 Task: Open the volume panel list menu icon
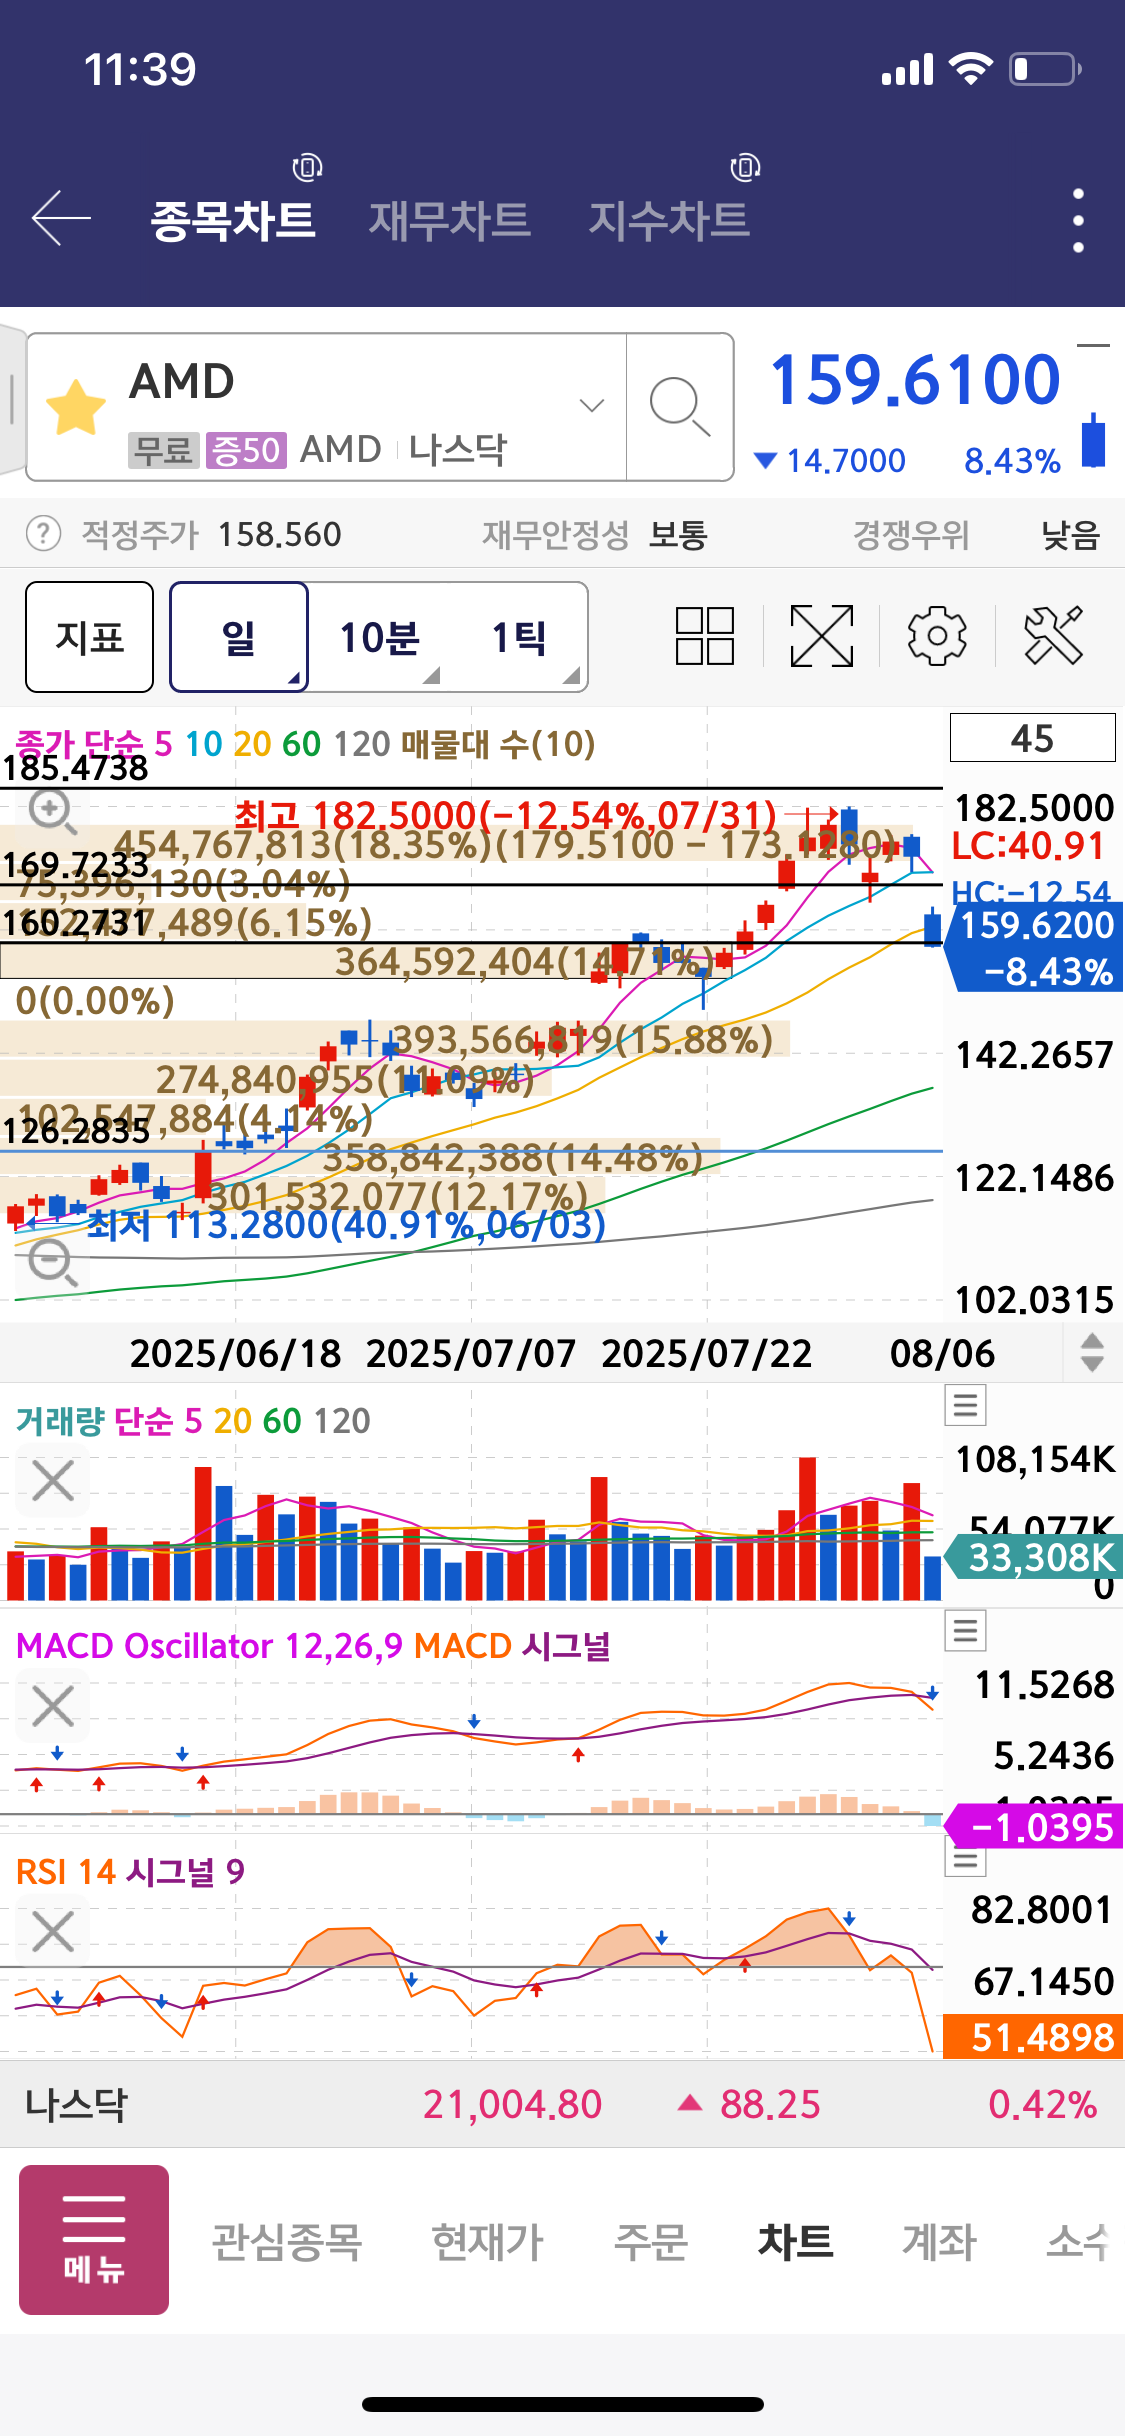965,1406
